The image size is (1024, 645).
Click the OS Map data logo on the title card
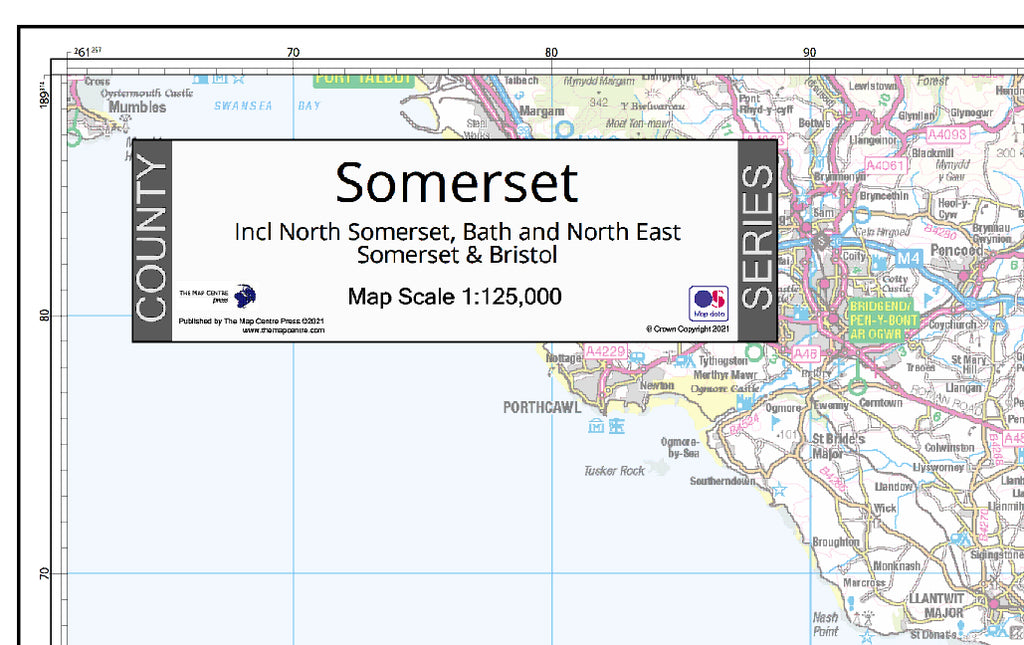click(709, 299)
